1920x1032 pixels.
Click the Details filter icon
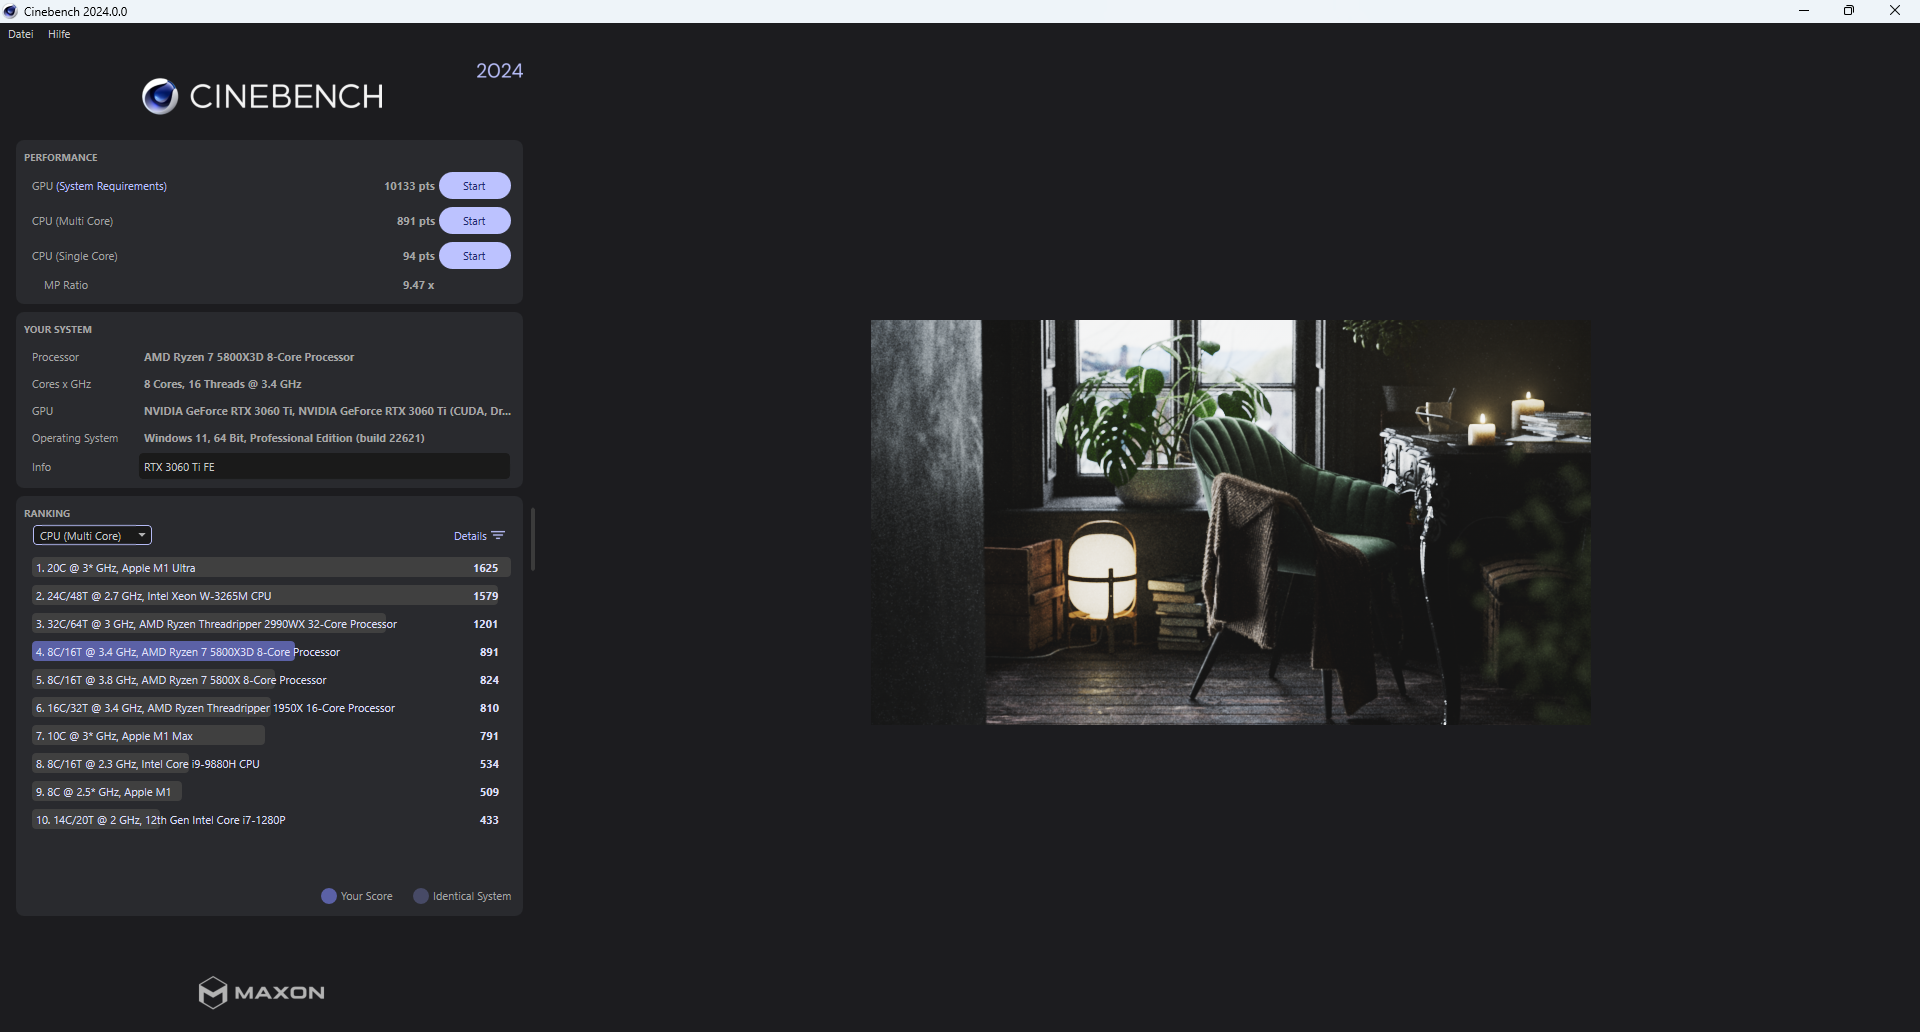click(498, 536)
